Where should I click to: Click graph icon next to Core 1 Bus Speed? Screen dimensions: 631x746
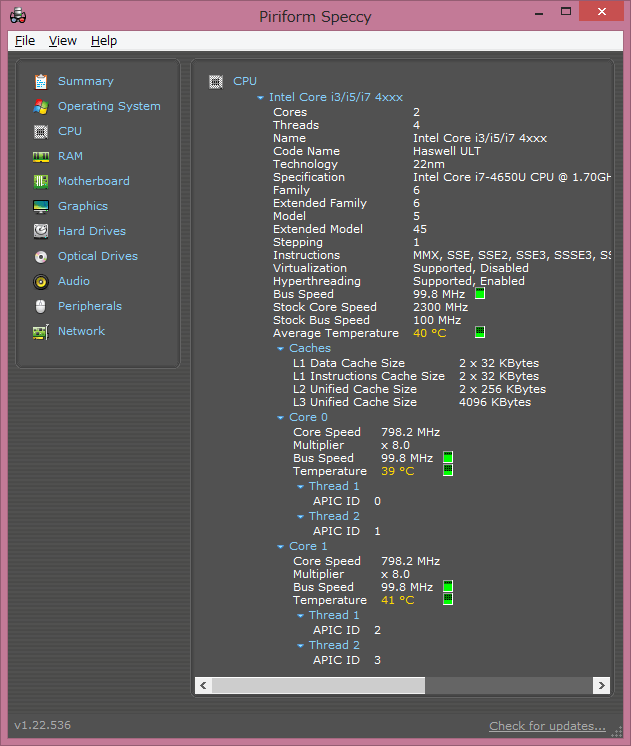[x=448, y=586]
